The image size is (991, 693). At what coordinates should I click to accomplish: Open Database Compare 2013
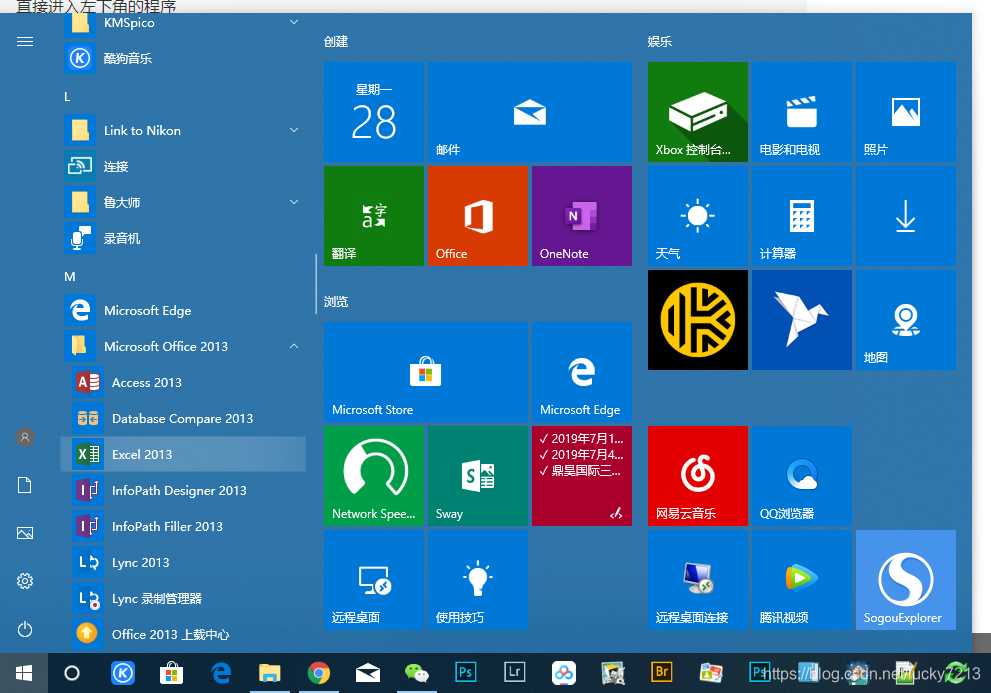click(183, 418)
